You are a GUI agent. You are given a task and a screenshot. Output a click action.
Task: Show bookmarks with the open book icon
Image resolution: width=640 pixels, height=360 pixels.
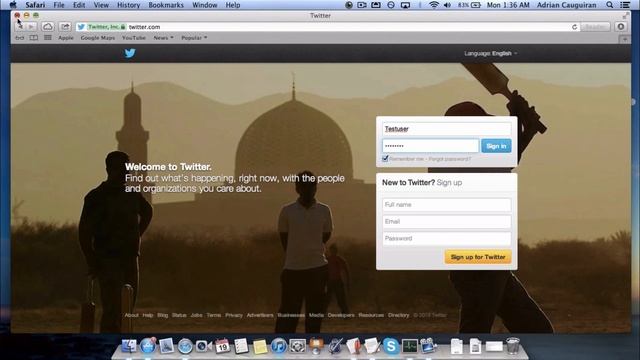click(x=34, y=38)
